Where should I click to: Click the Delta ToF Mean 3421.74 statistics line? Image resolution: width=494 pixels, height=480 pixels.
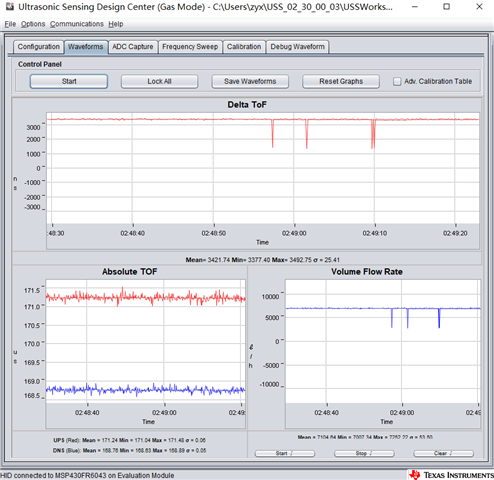(263, 260)
